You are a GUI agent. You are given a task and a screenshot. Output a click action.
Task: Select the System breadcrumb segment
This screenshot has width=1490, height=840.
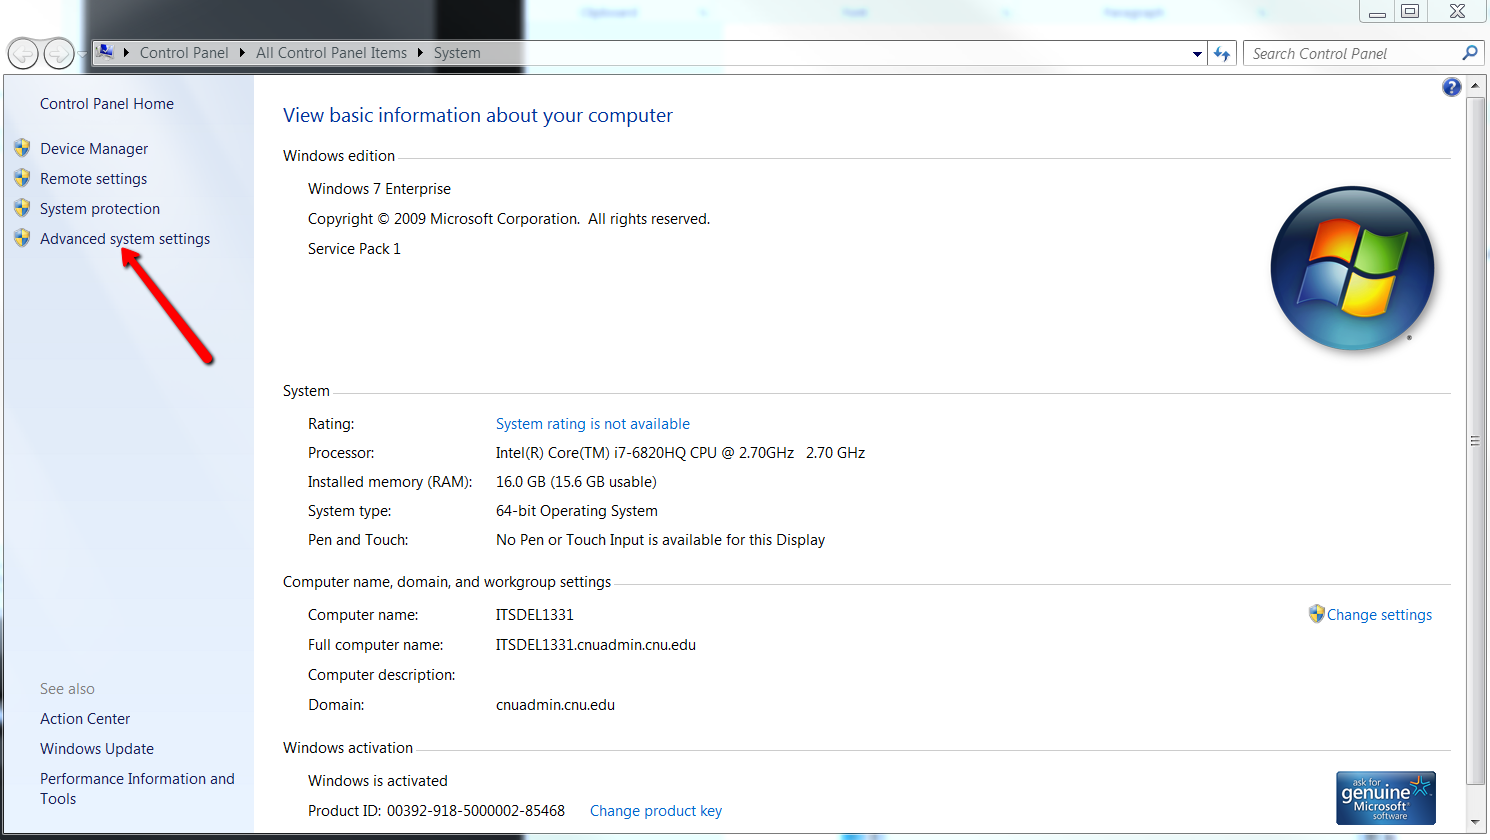pos(457,53)
